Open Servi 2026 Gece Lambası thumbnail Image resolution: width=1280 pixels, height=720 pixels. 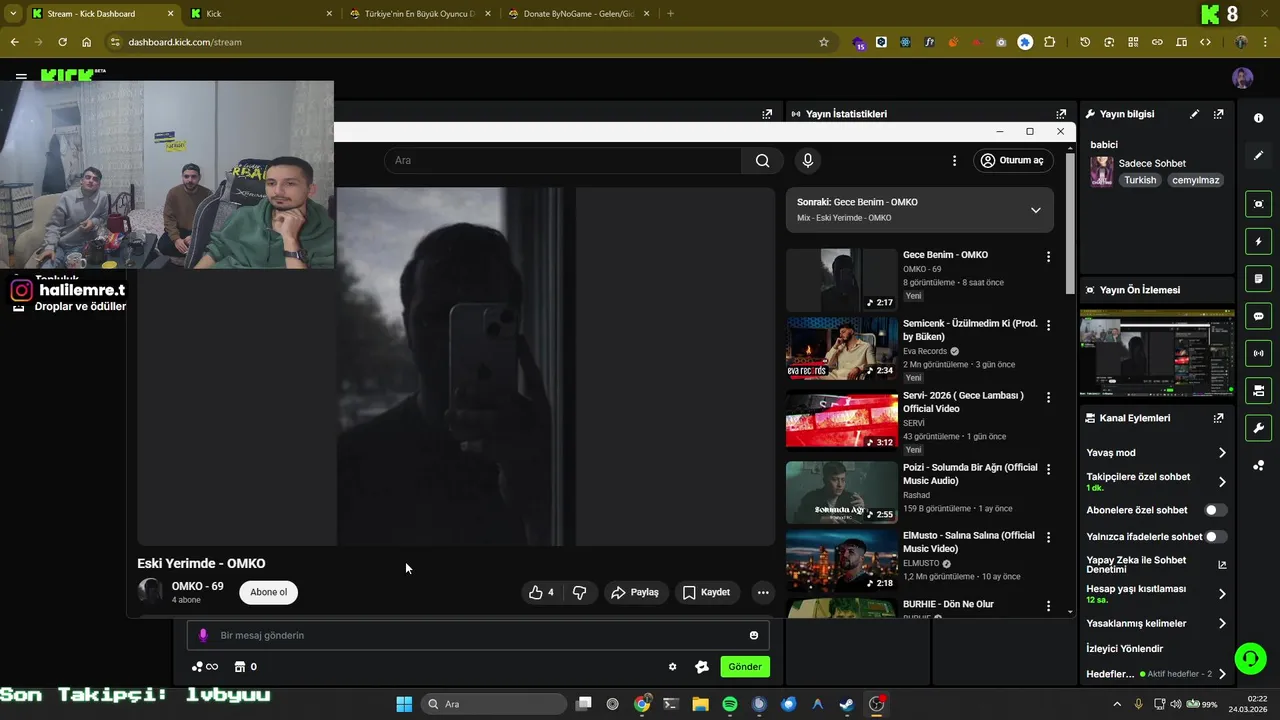pyautogui.click(x=842, y=419)
